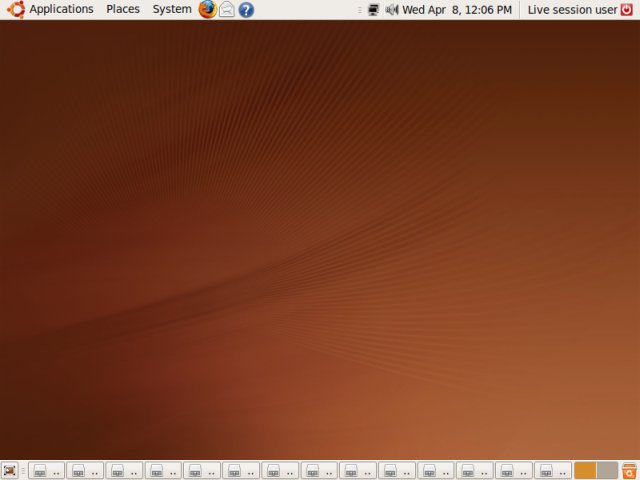Image resolution: width=640 pixels, height=480 pixels.
Task: Select the taskbar window button nearest Show Desktop
Action: point(47,471)
